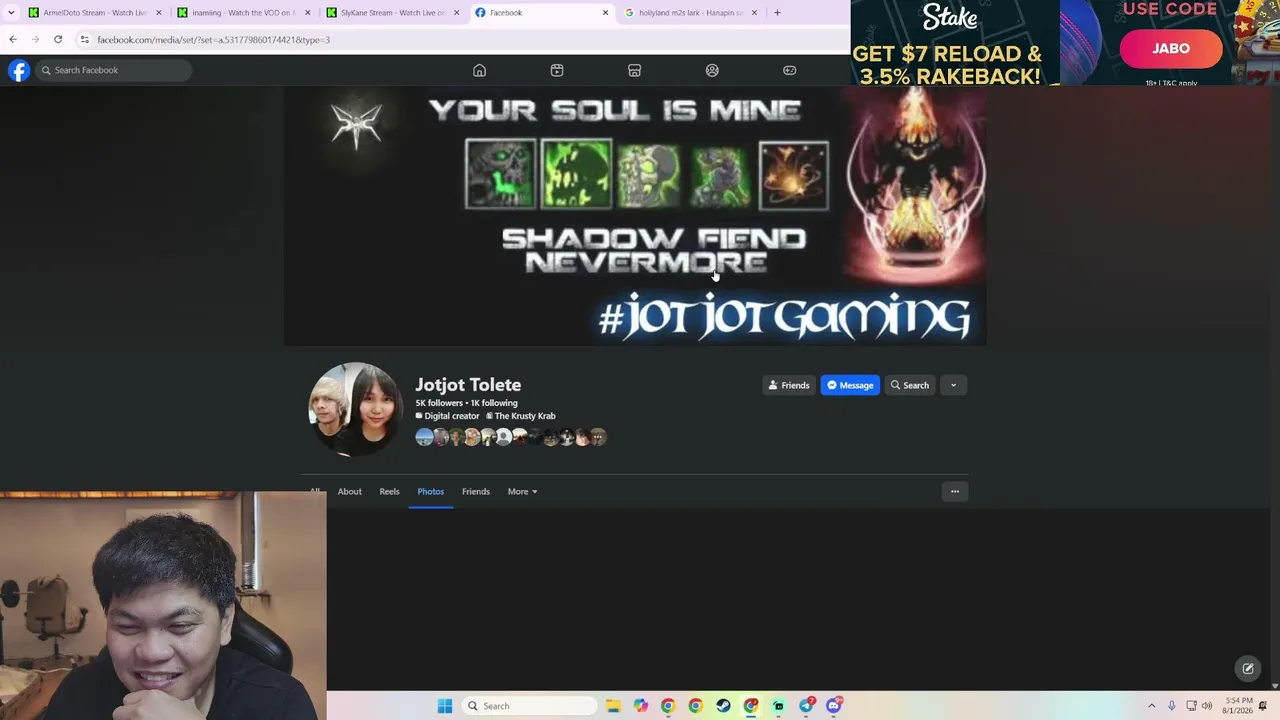
Task: Open the Groups icon in top navigation
Action: tap(712, 70)
